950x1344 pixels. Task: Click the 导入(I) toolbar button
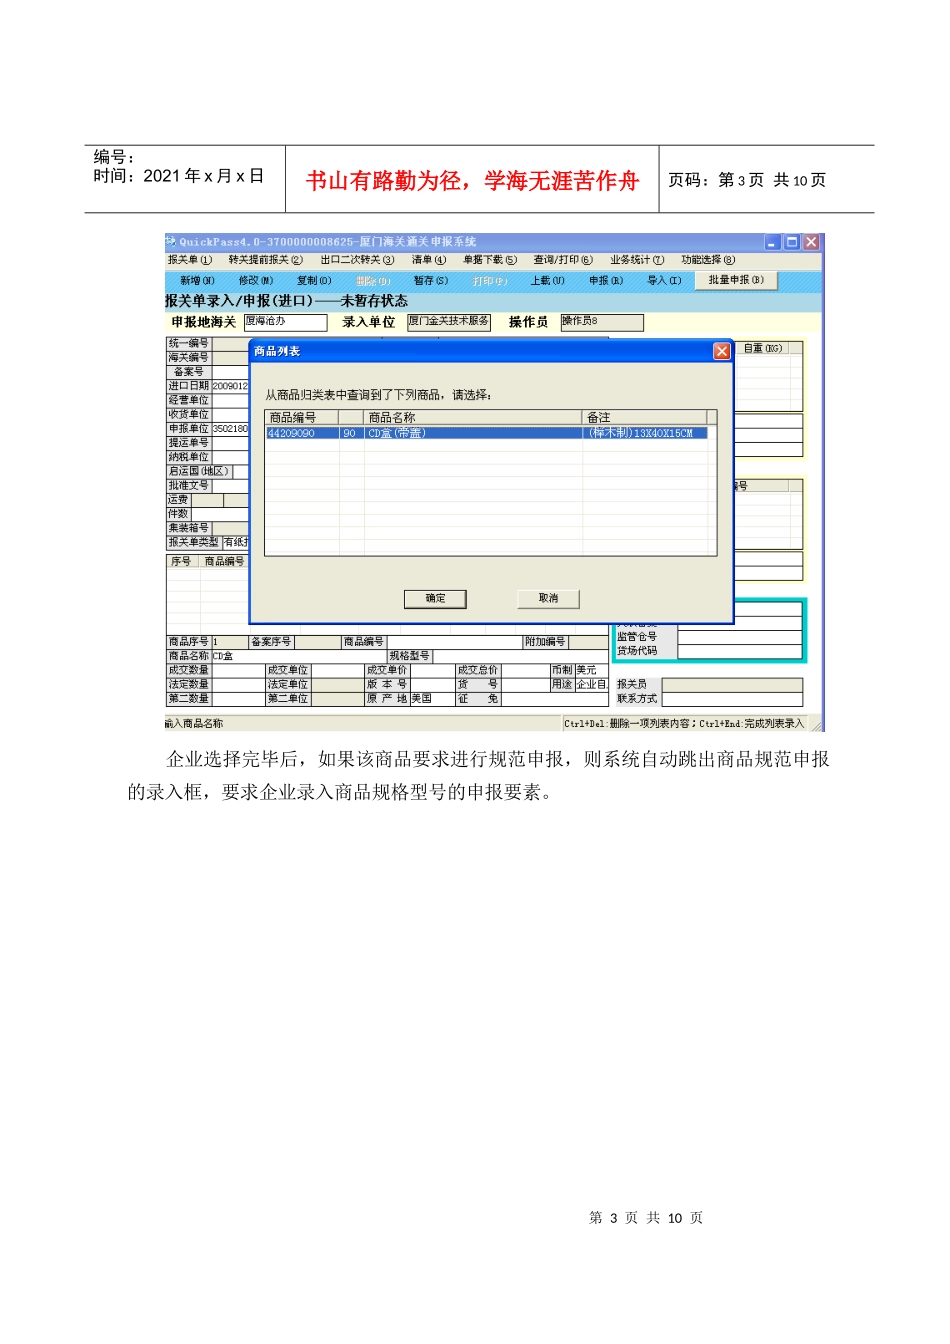click(664, 281)
